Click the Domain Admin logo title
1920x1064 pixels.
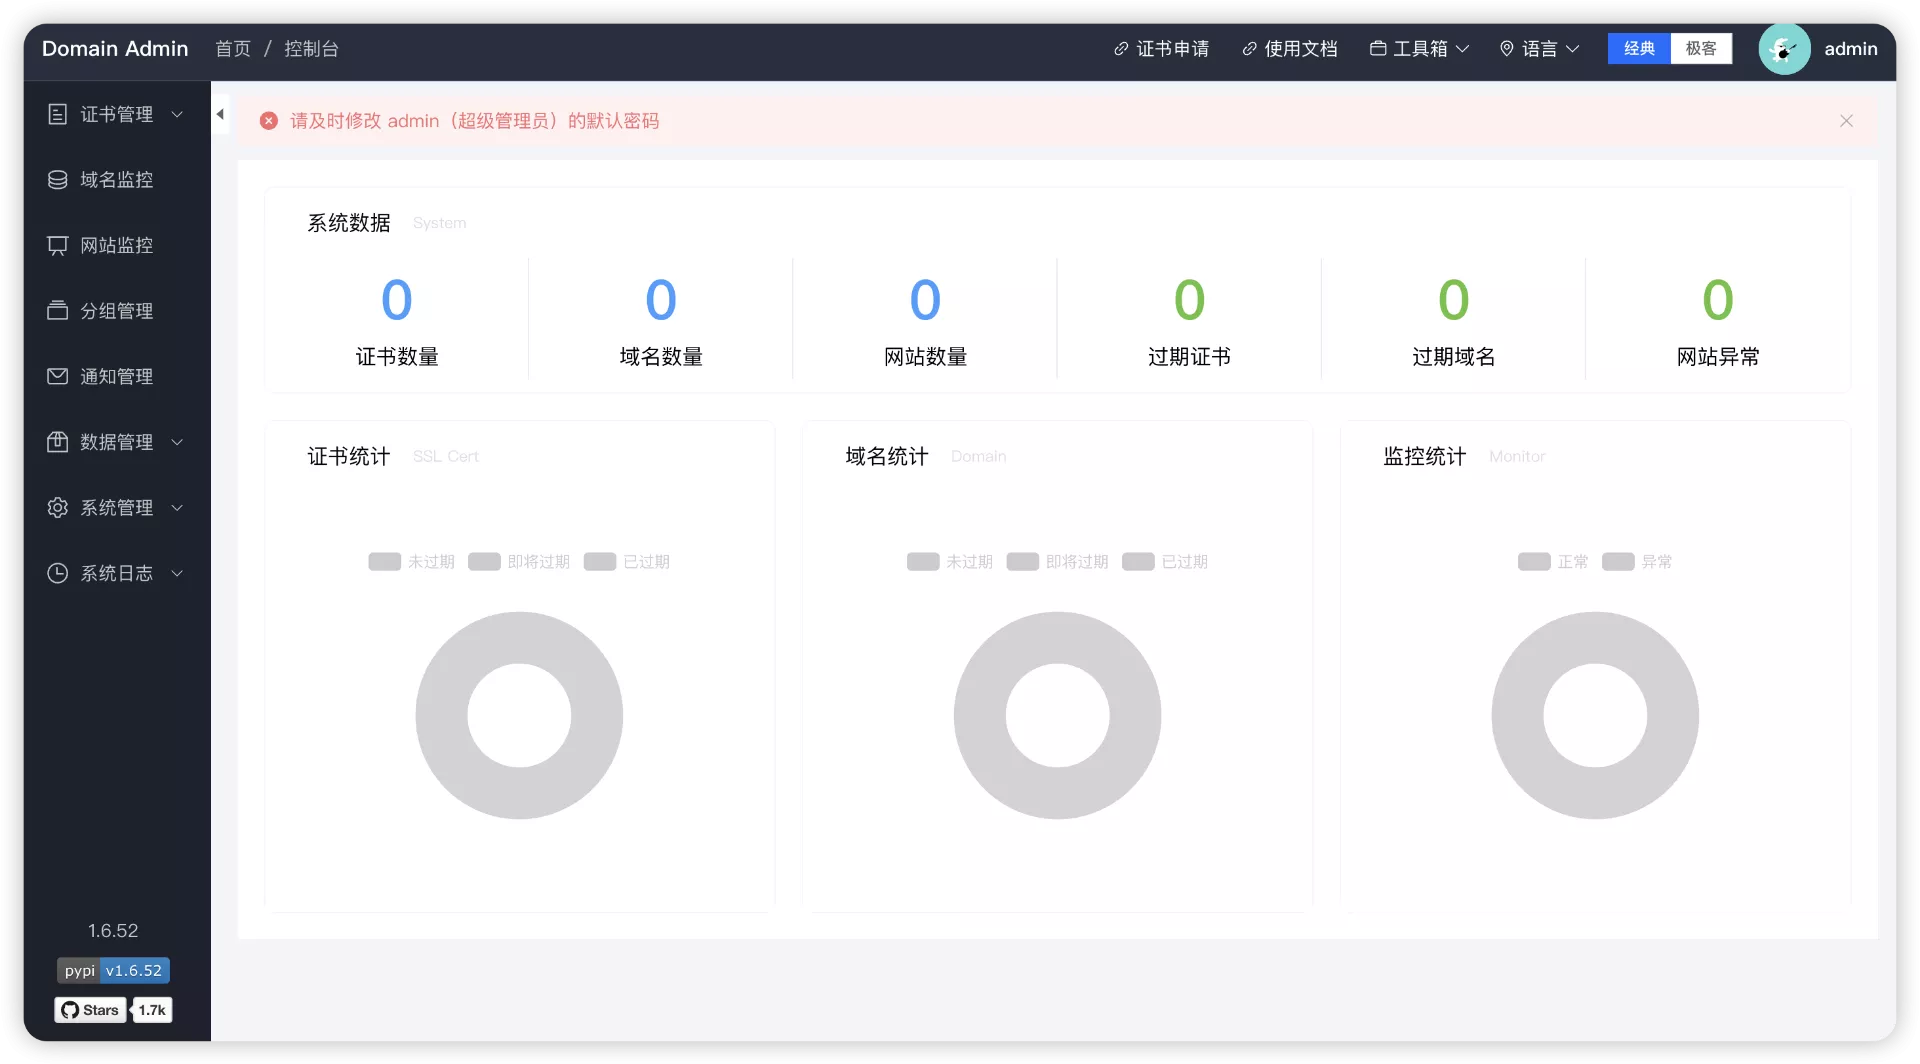(115, 49)
